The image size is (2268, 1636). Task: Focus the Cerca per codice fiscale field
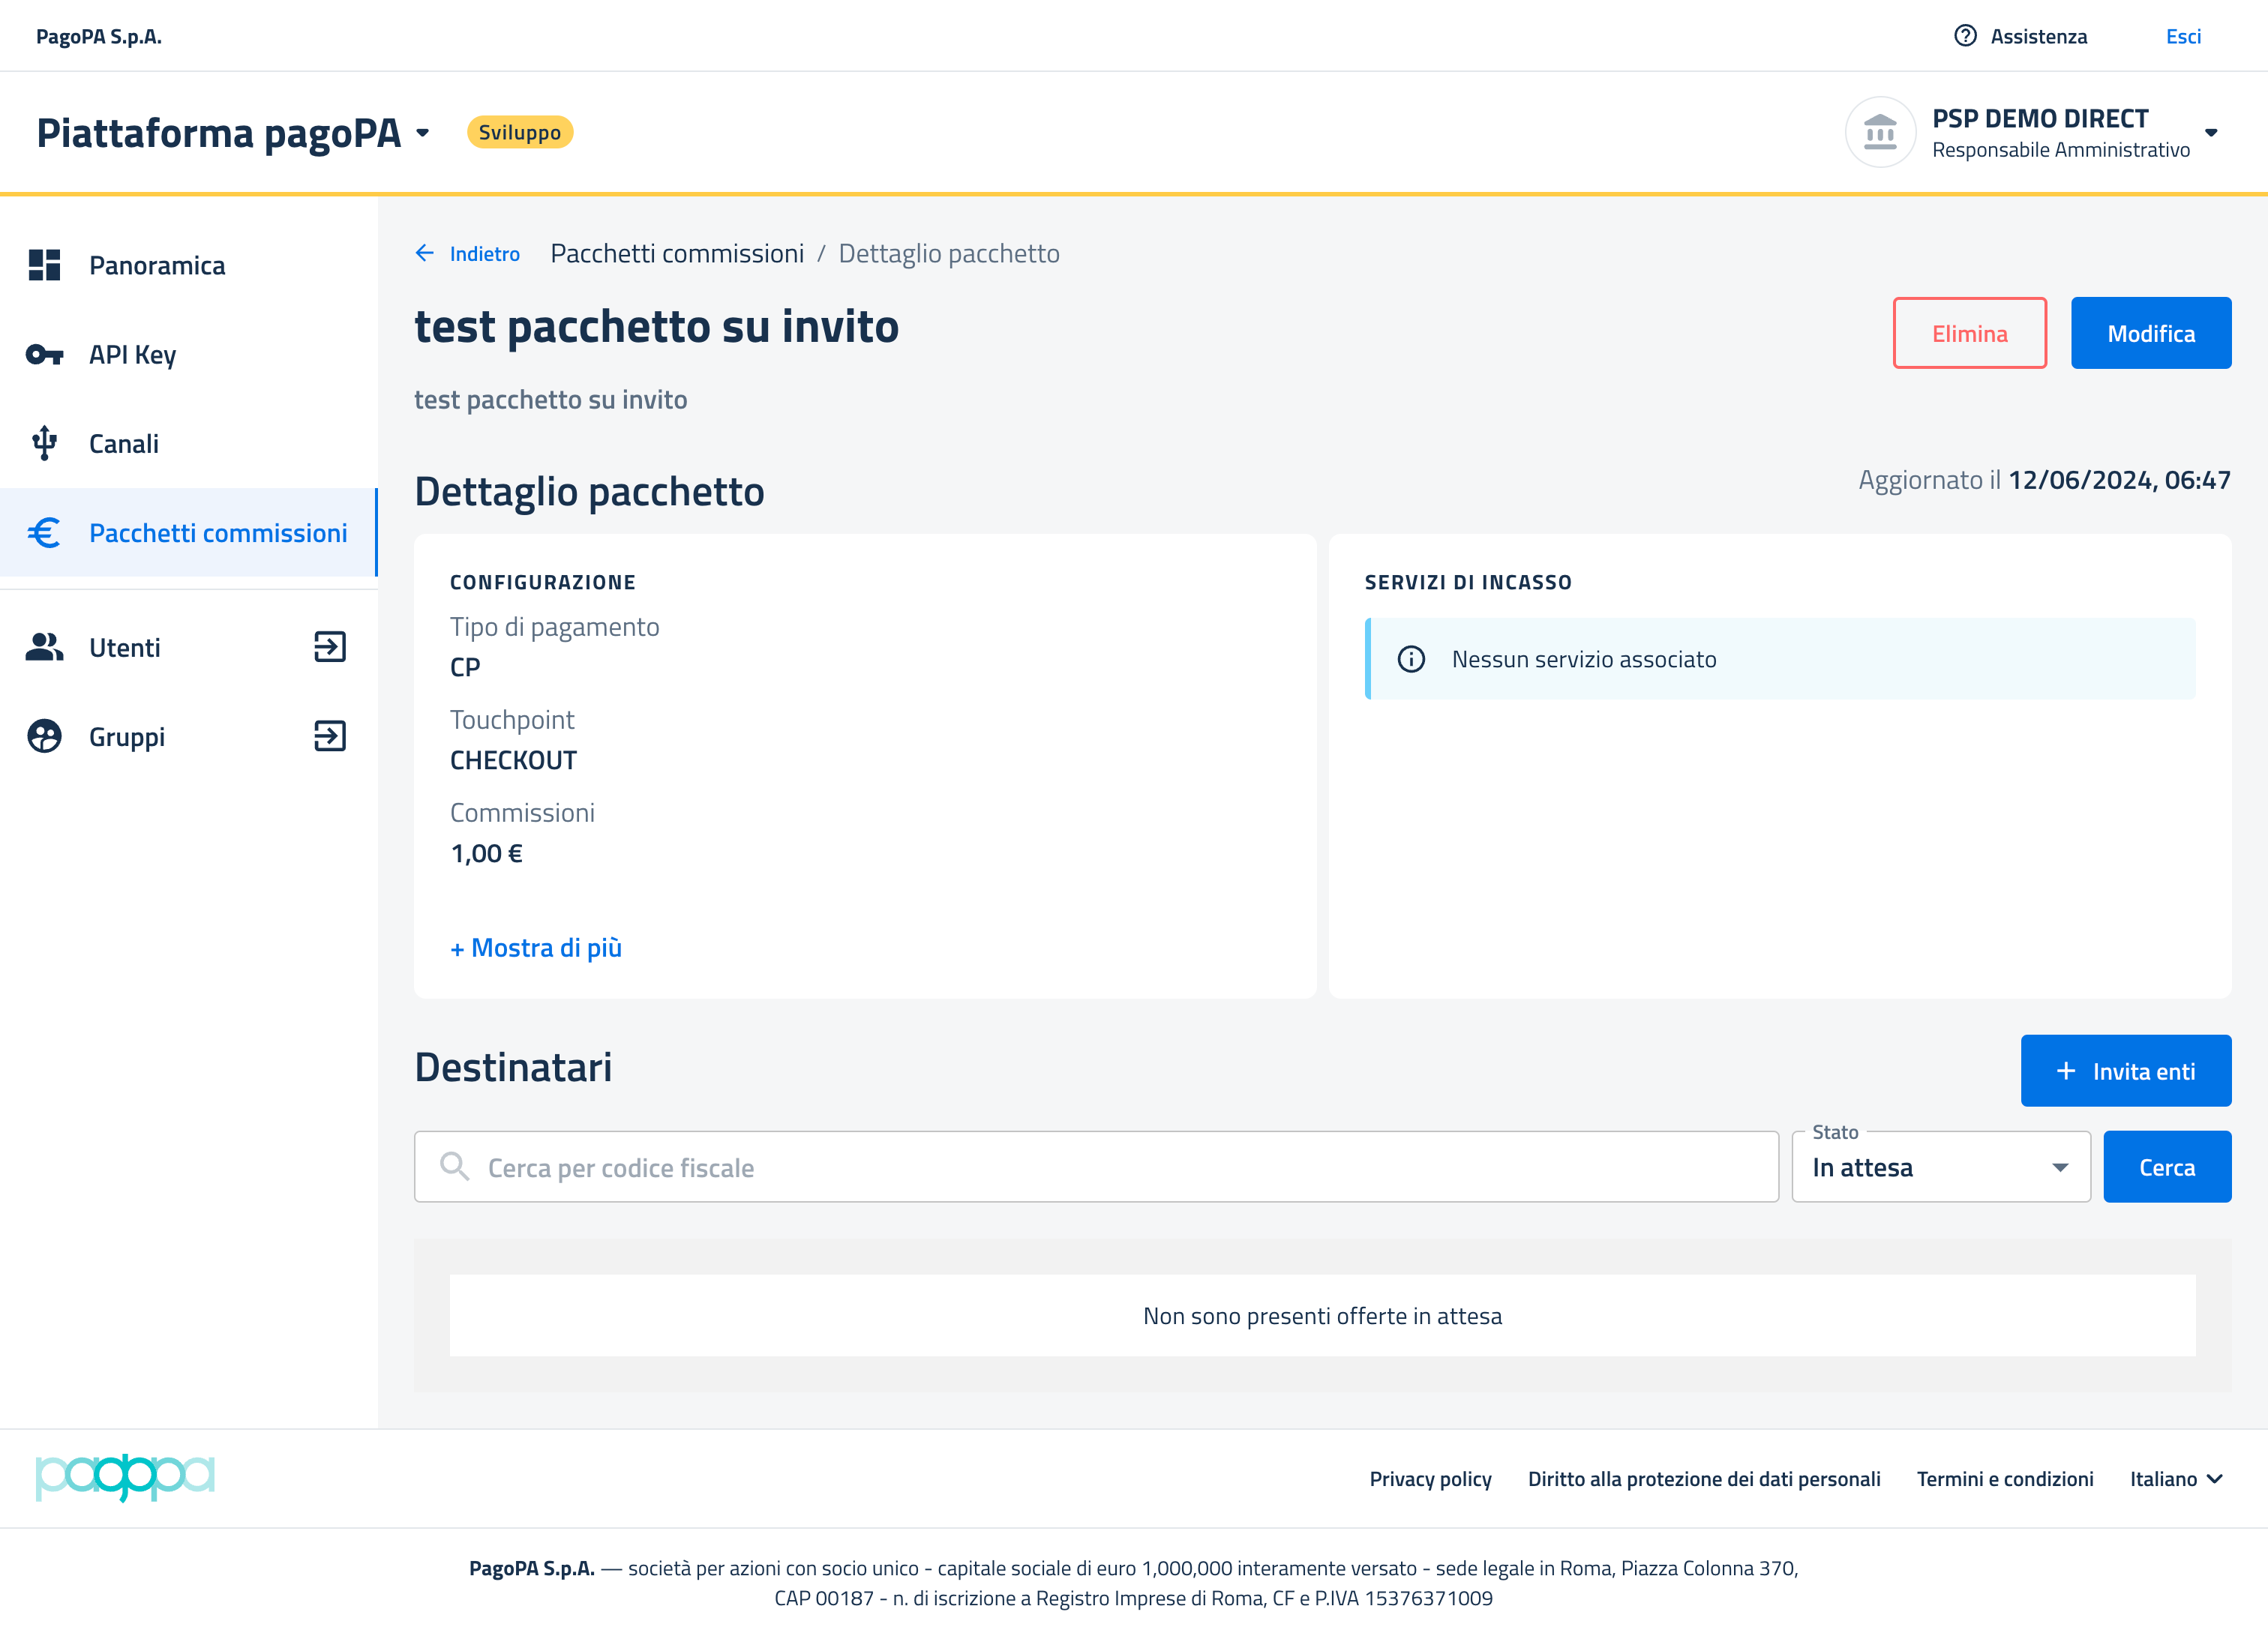[1095, 1167]
